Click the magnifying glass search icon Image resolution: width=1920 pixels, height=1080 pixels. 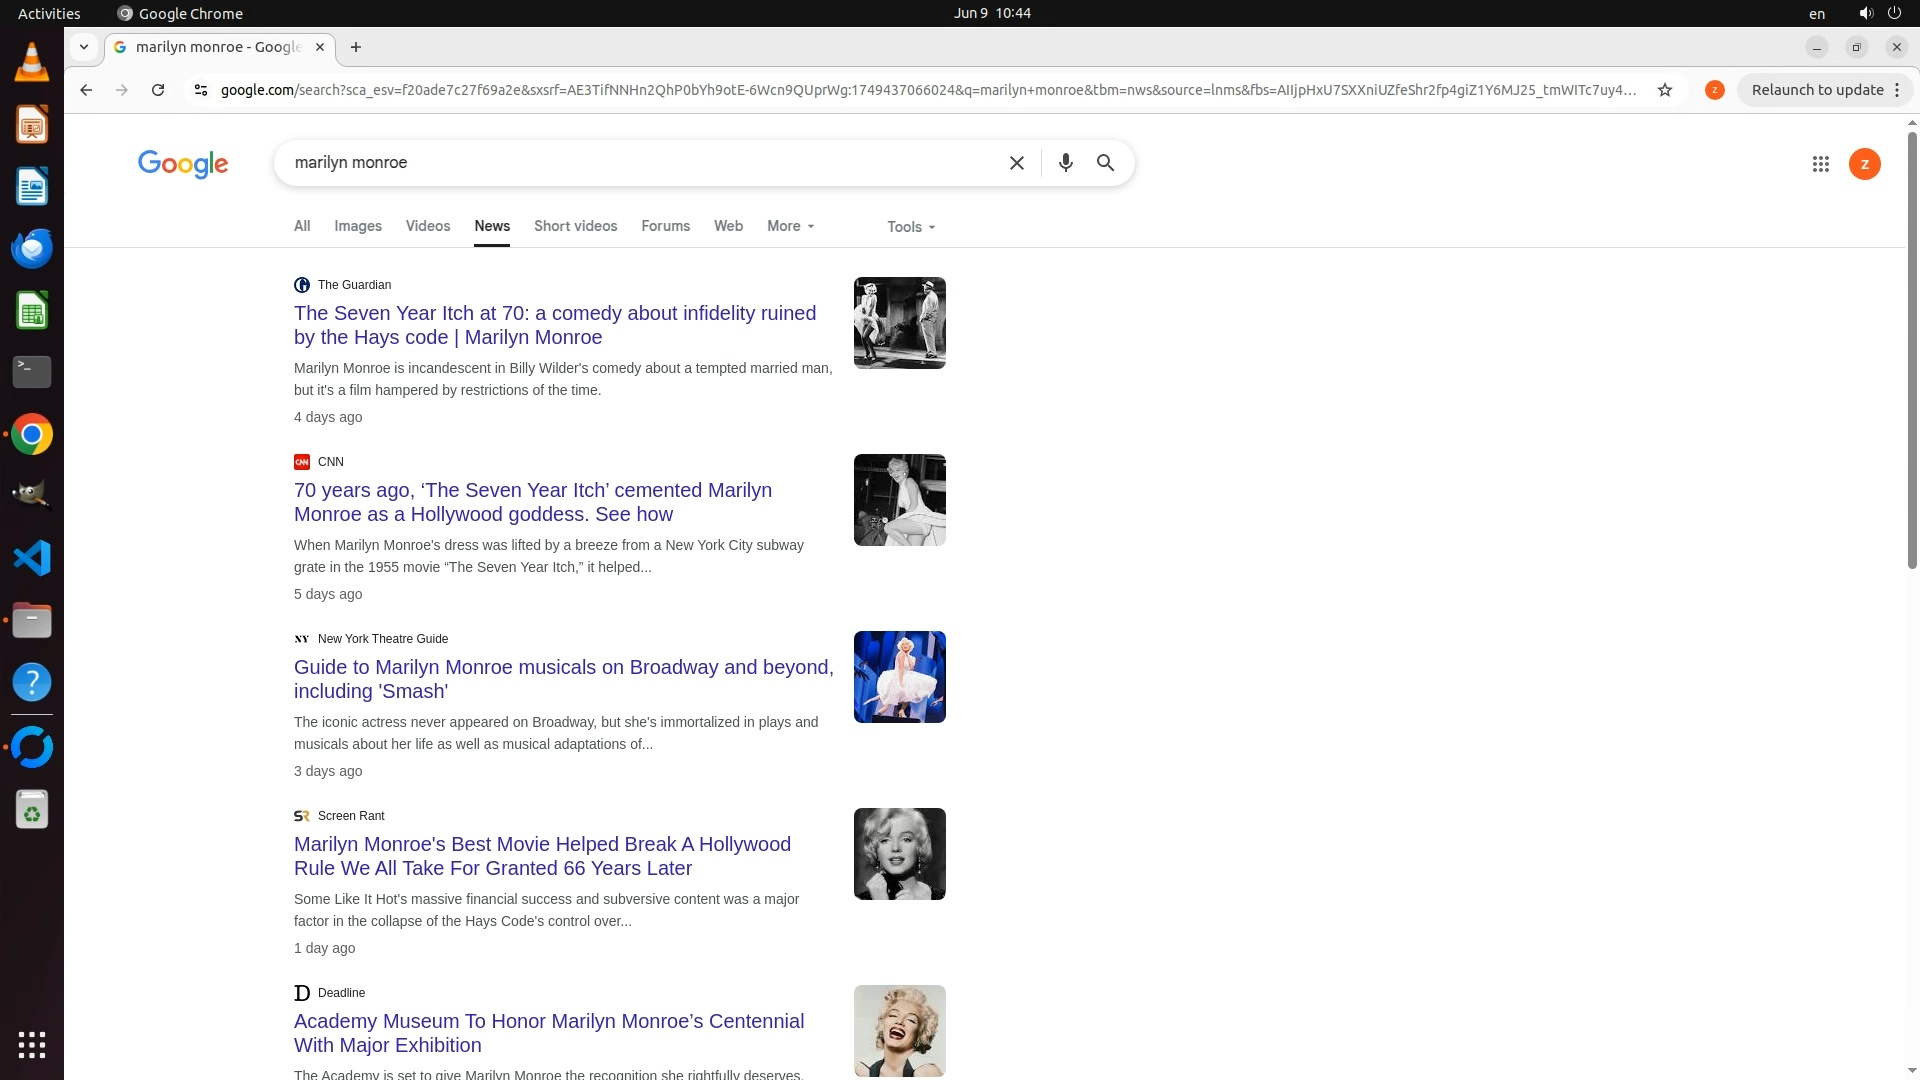click(x=1105, y=163)
